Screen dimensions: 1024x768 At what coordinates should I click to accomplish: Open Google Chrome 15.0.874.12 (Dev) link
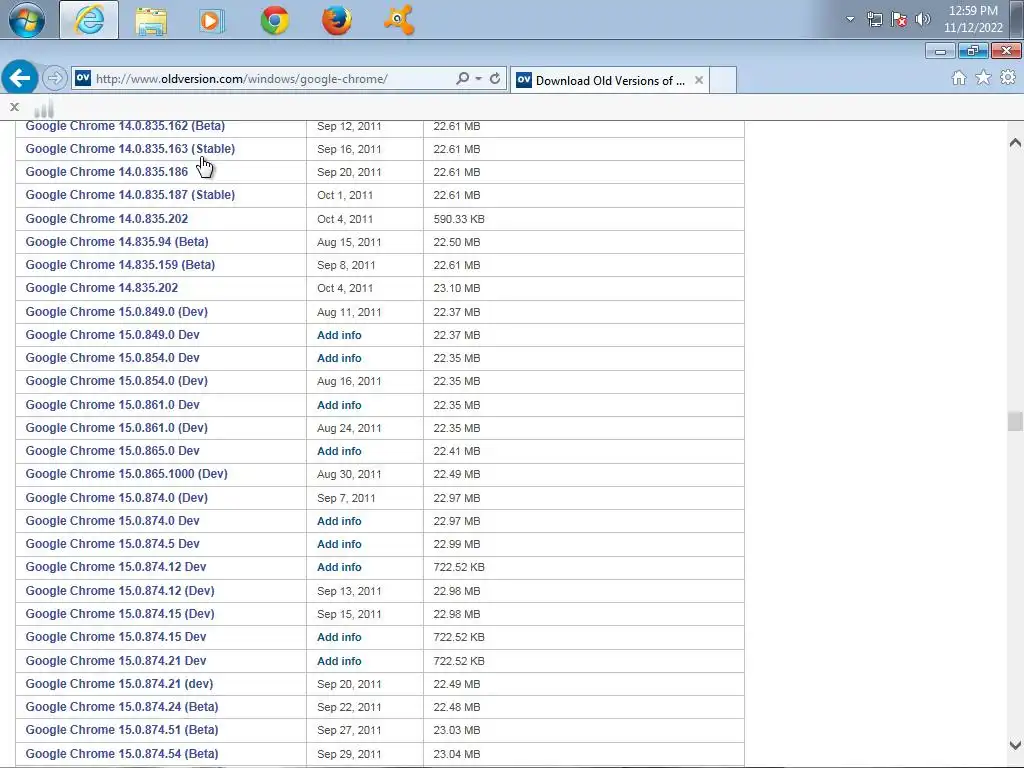(120, 590)
